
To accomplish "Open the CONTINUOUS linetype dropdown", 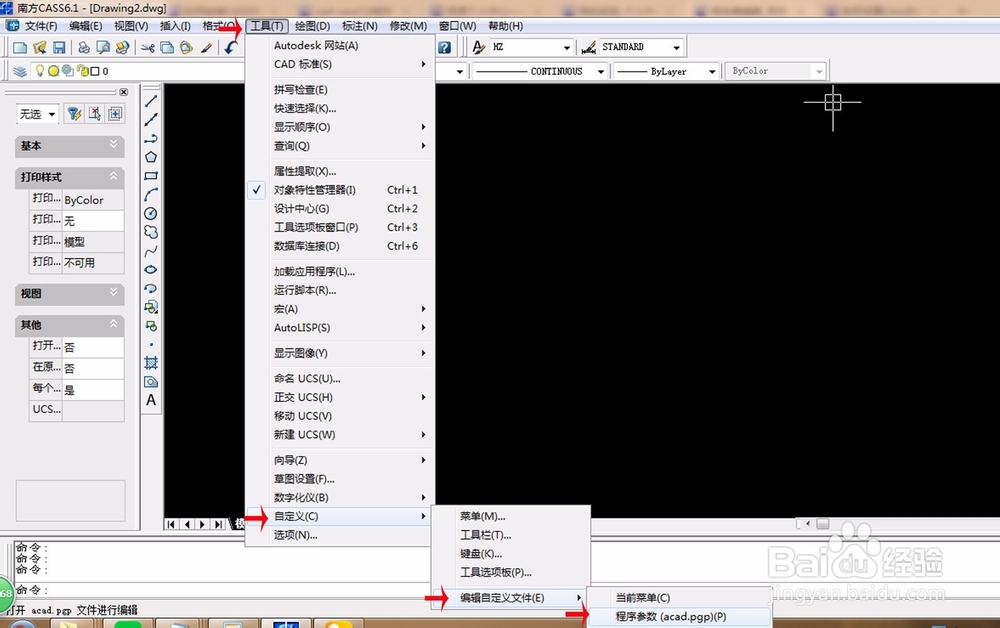I will 601,71.
